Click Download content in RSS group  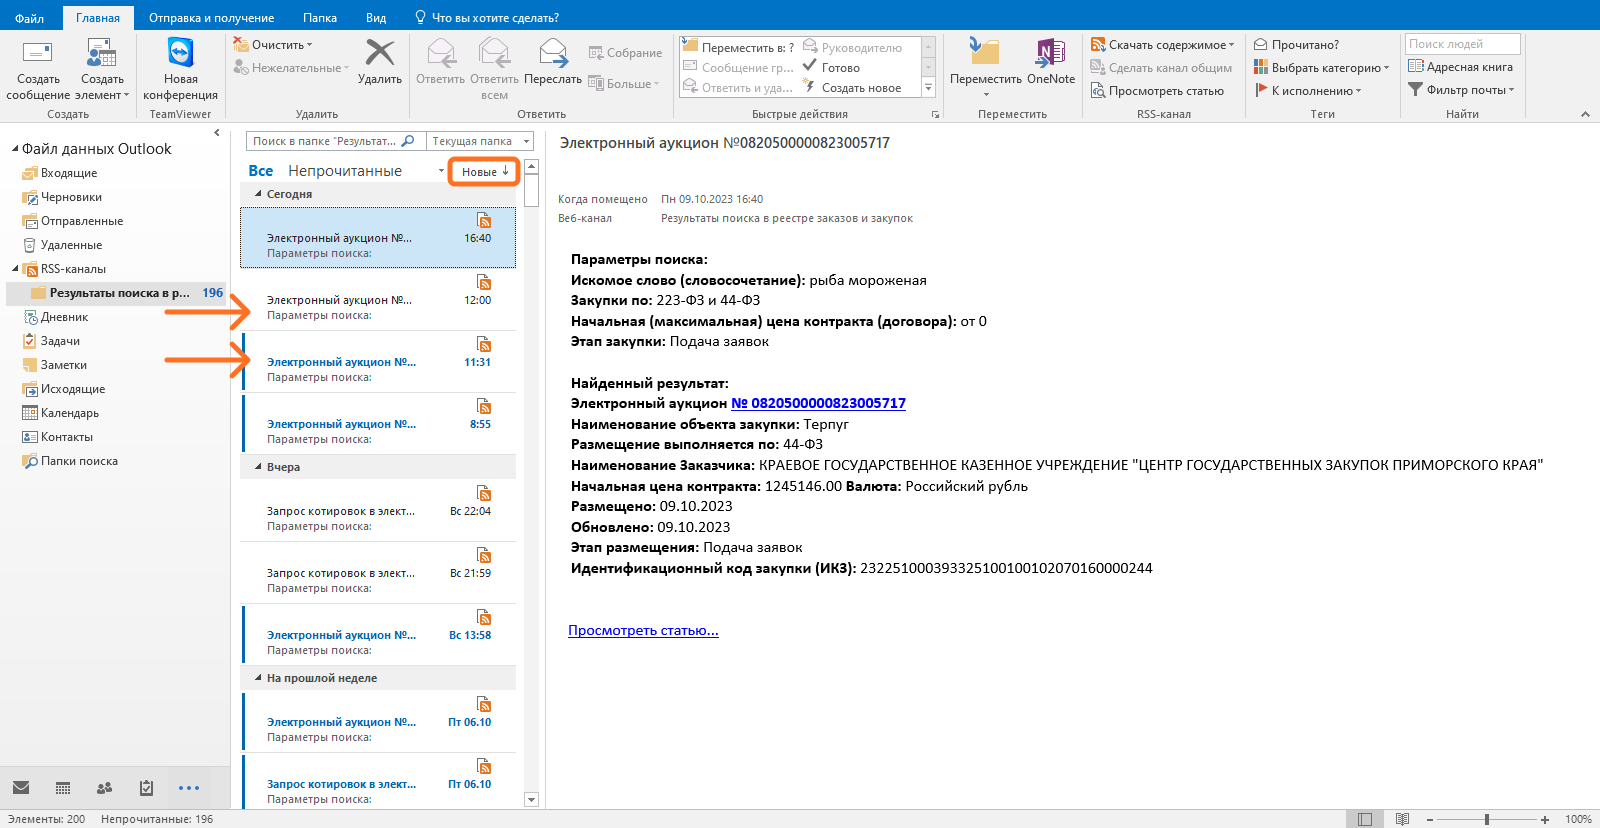[1162, 45]
